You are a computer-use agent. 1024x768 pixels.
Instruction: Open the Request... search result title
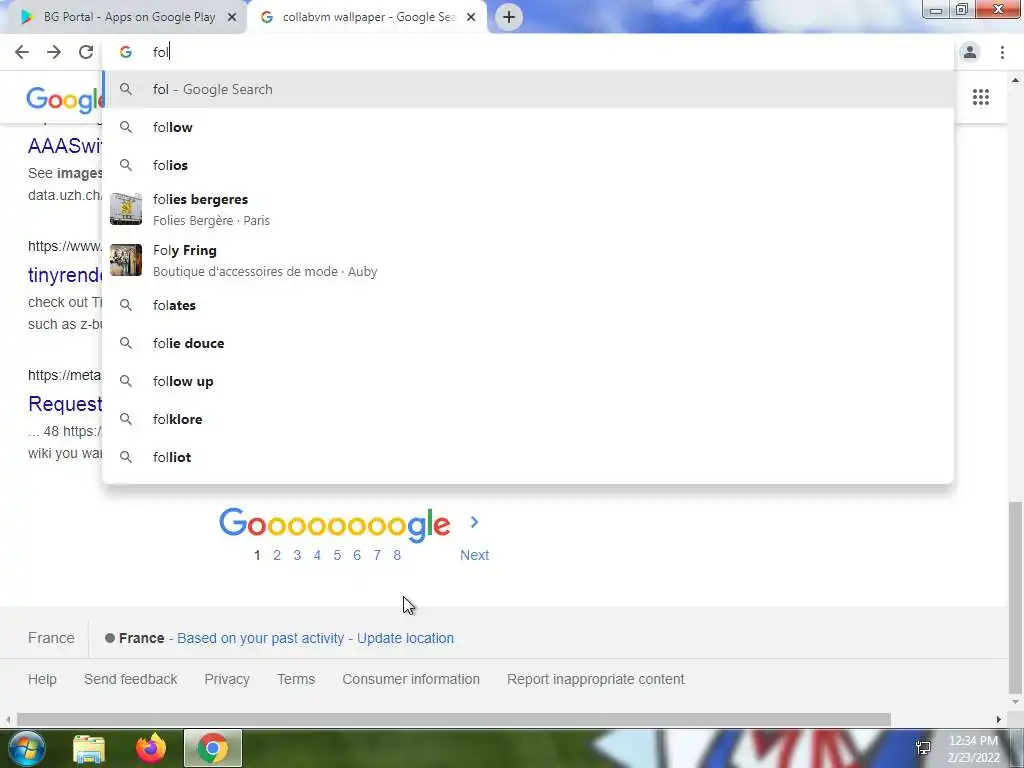[65, 404]
